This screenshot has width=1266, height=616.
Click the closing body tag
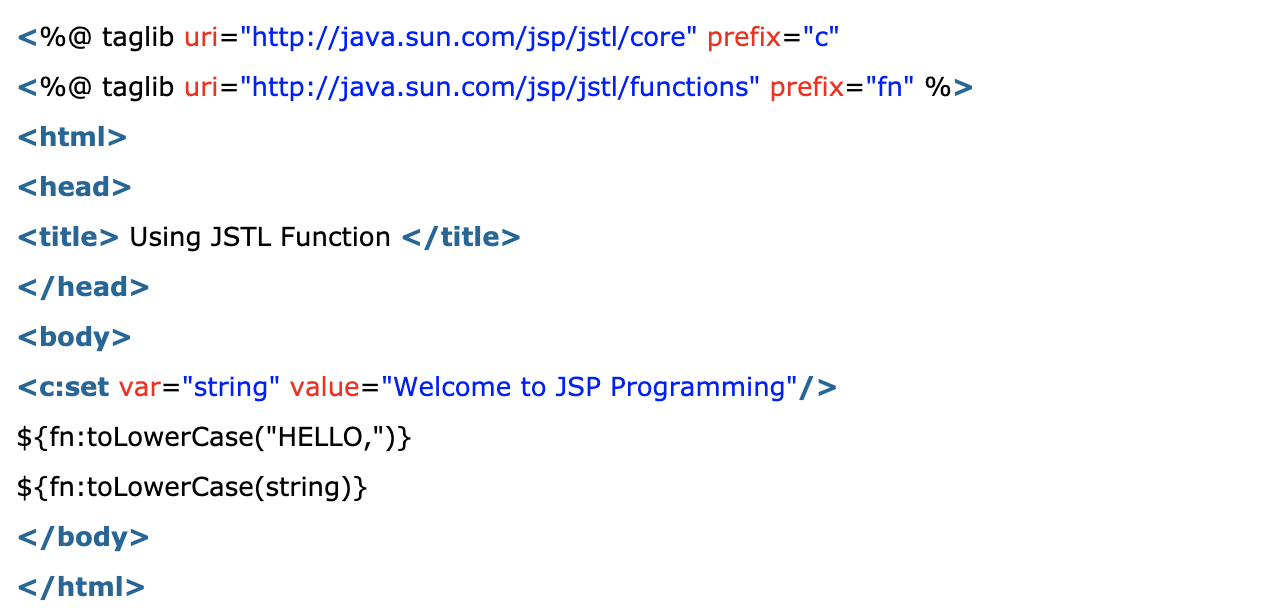(83, 537)
